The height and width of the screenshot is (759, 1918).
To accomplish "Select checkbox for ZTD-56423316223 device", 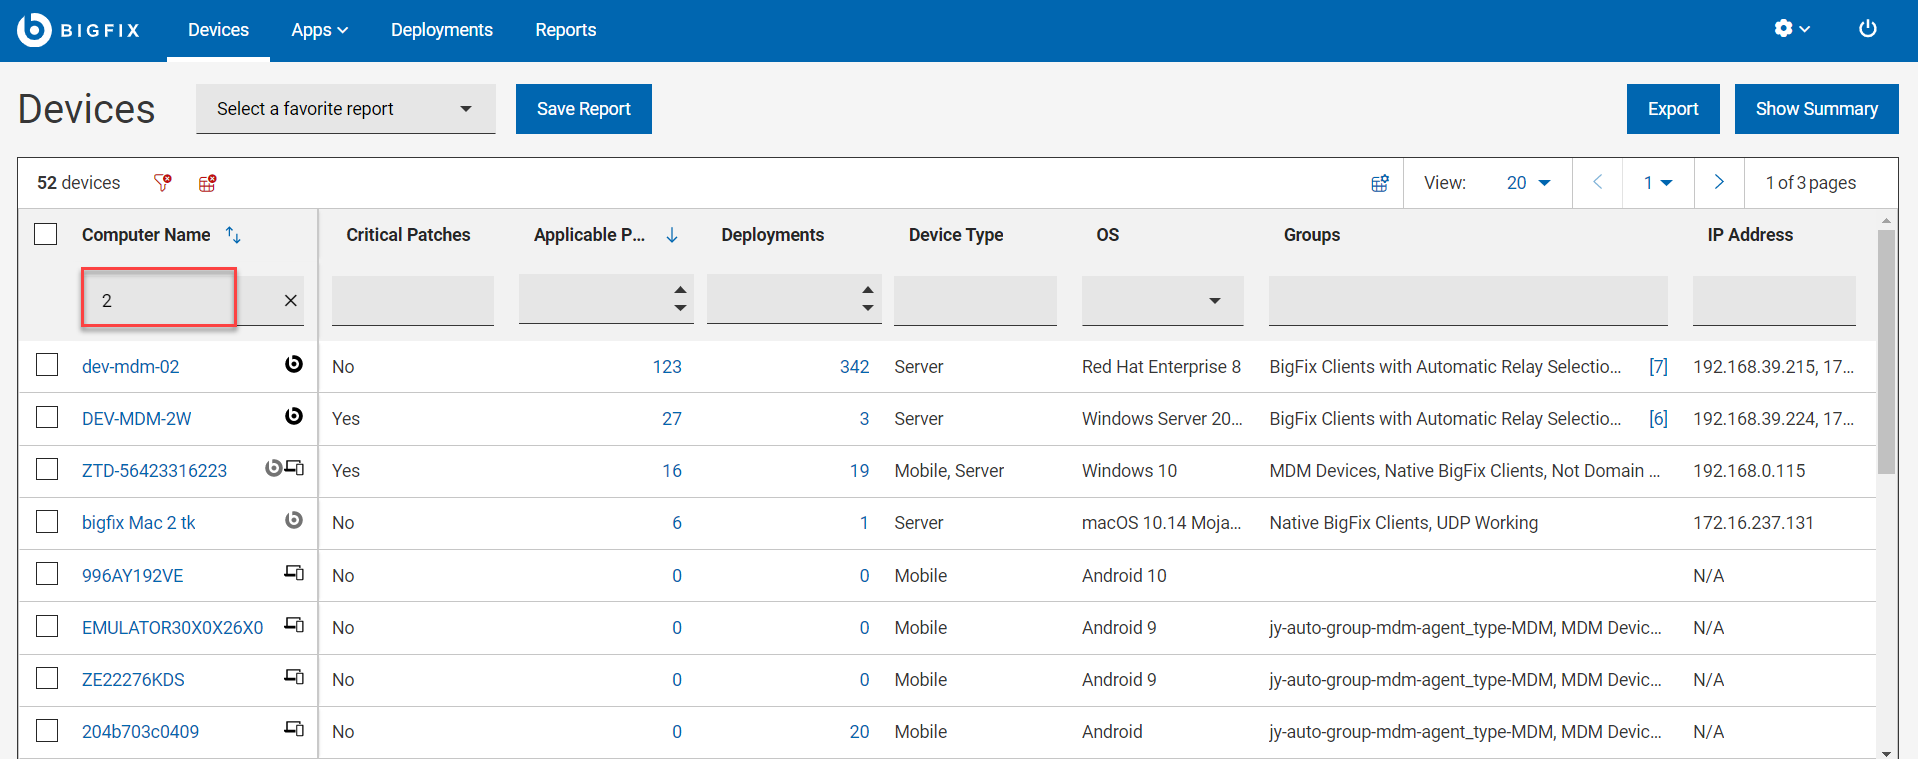I will [x=47, y=470].
